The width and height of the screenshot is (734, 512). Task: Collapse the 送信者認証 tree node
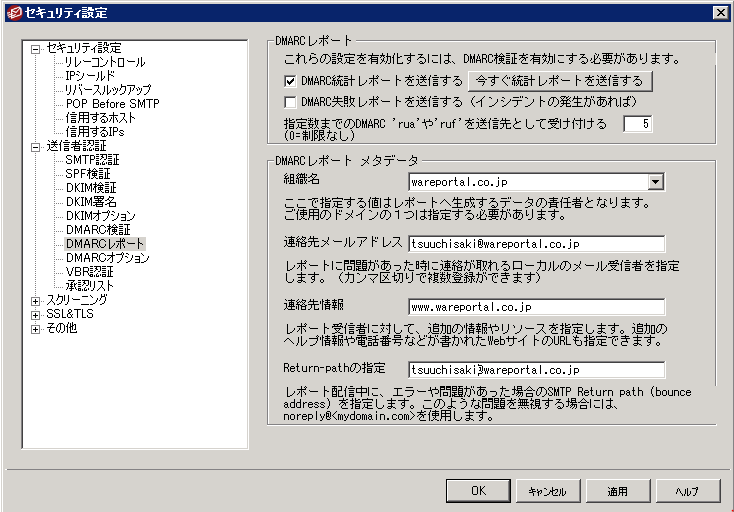click(37, 146)
